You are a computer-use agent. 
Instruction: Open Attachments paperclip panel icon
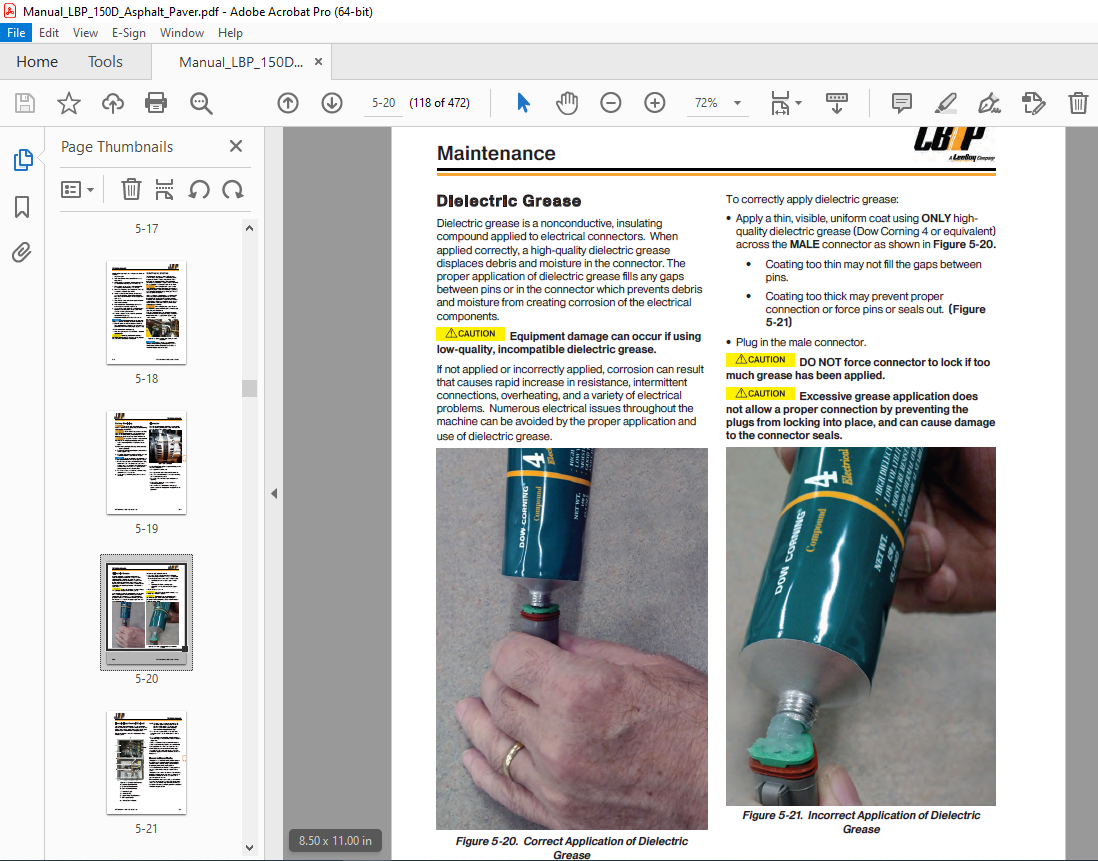[x=22, y=252]
